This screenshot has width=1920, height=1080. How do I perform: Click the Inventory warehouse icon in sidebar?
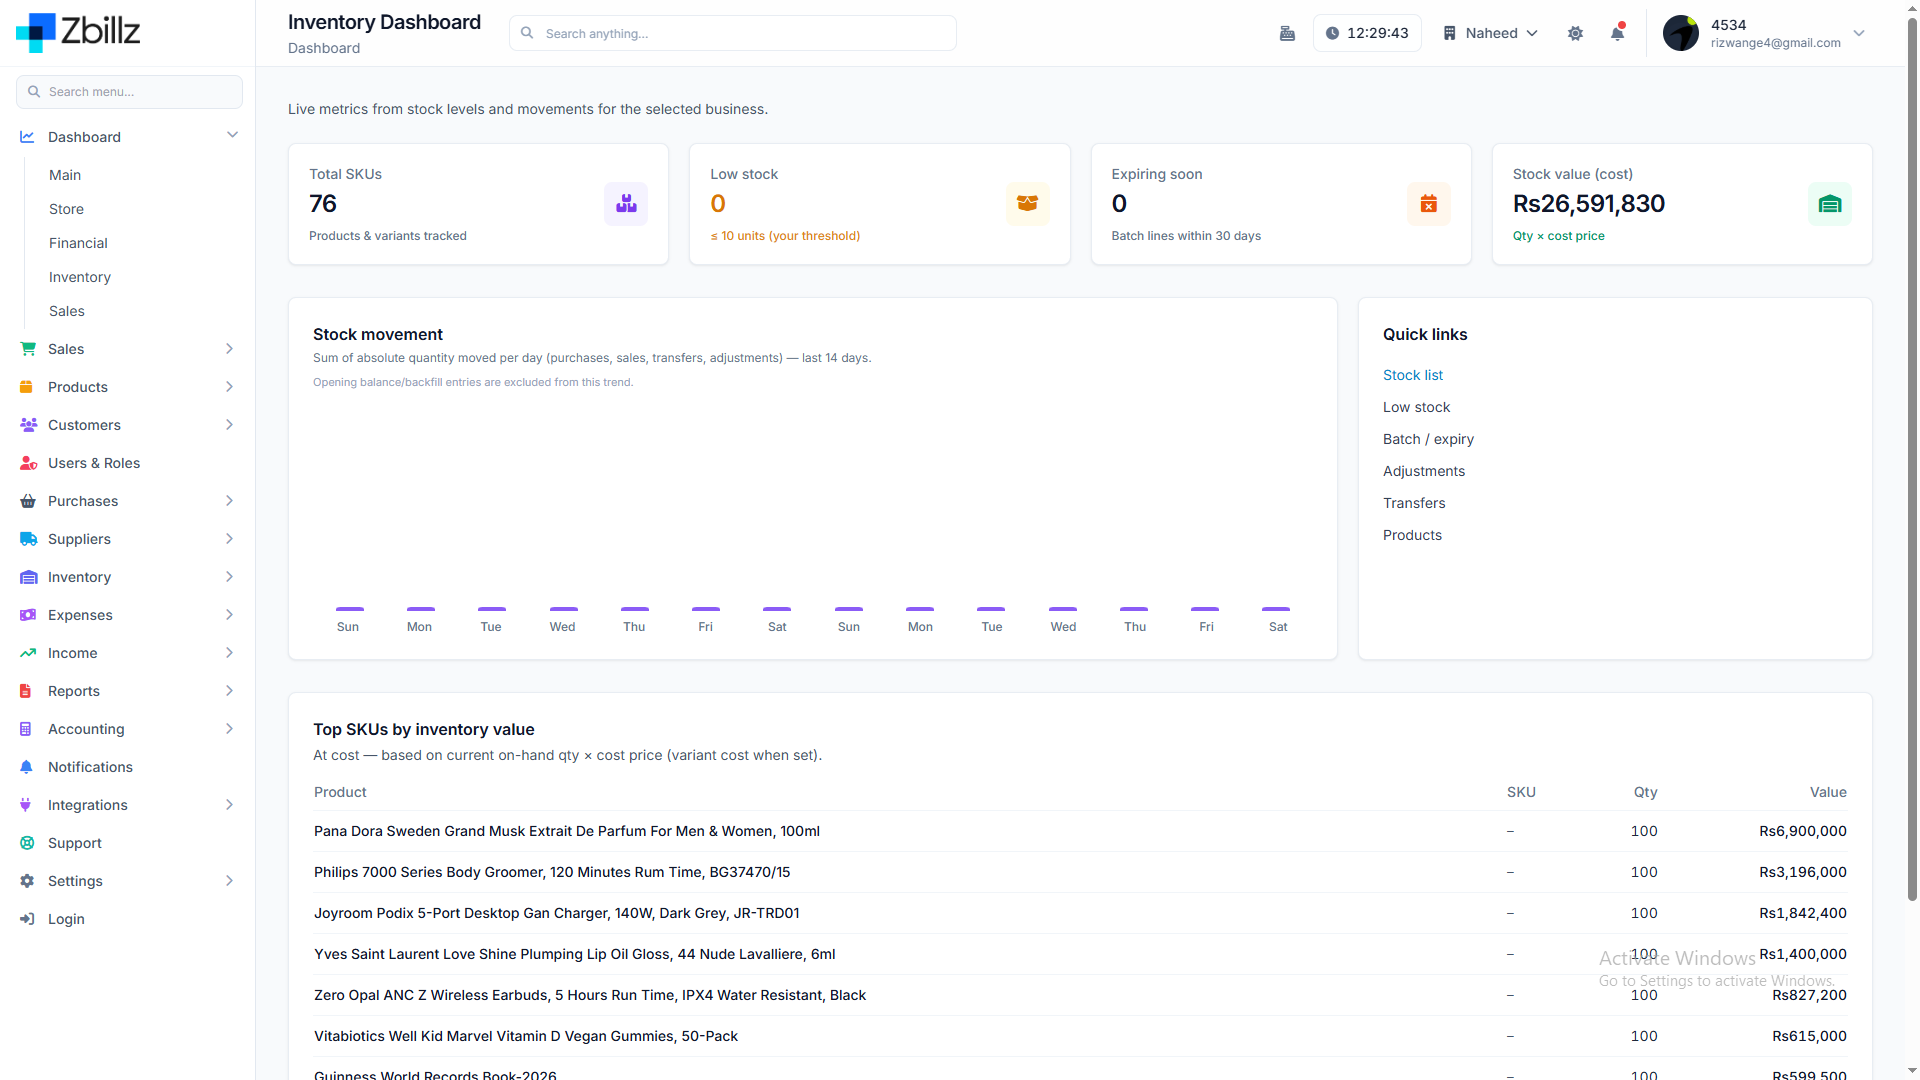click(x=28, y=577)
